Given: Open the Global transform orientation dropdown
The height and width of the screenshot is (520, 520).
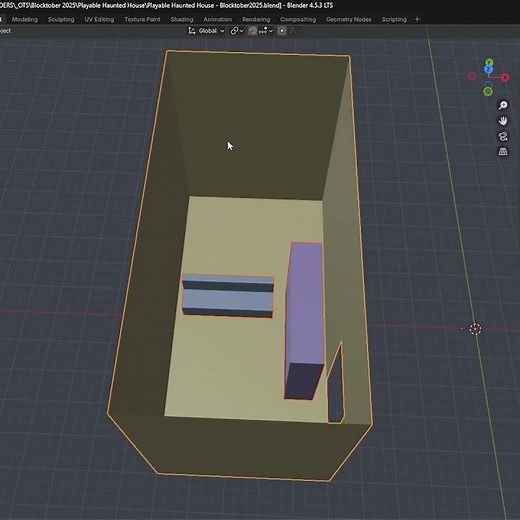Looking at the screenshot, I should pos(206,31).
